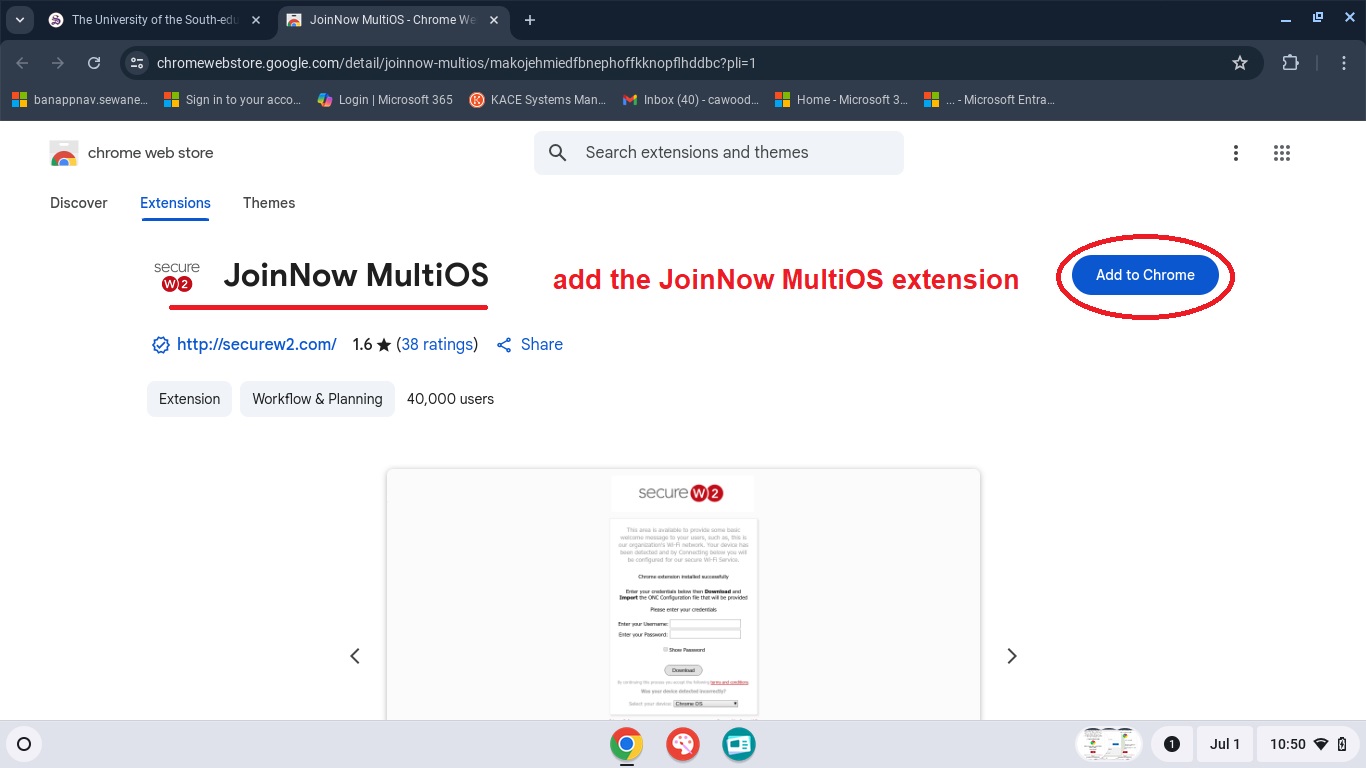The width and height of the screenshot is (1366, 768).
Task: Open the 38 ratings link
Action: click(x=437, y=344)
